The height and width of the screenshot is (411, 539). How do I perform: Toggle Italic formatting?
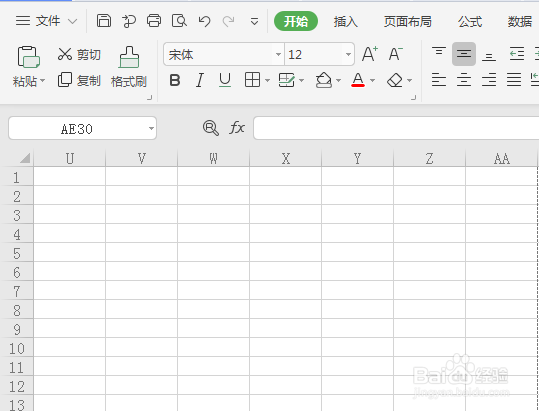coord(200,81)
